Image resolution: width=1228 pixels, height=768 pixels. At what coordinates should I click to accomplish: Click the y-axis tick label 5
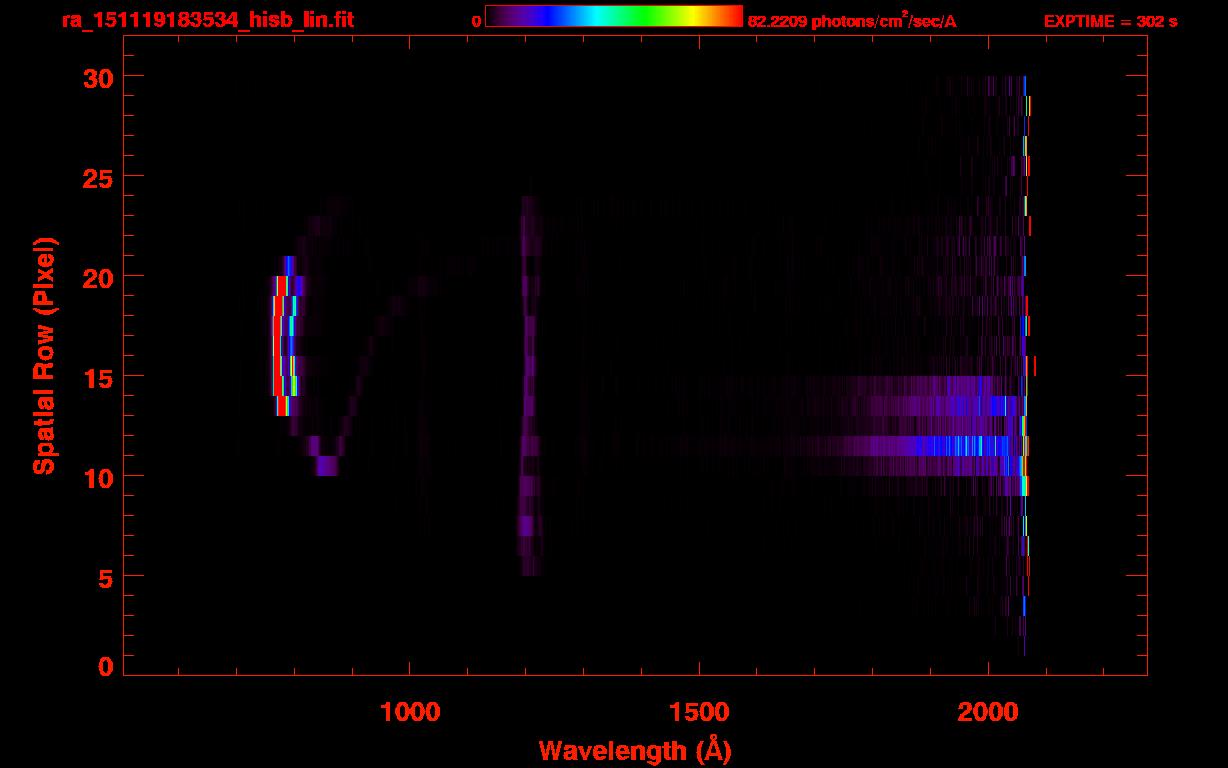click(104, 577)
